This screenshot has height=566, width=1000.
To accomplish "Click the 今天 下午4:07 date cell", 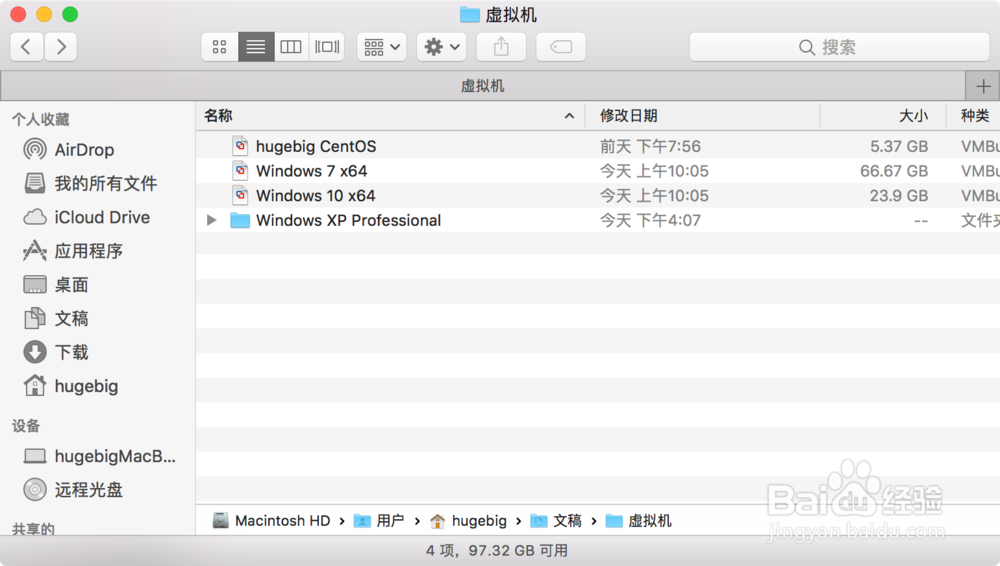I will (650, 220).
